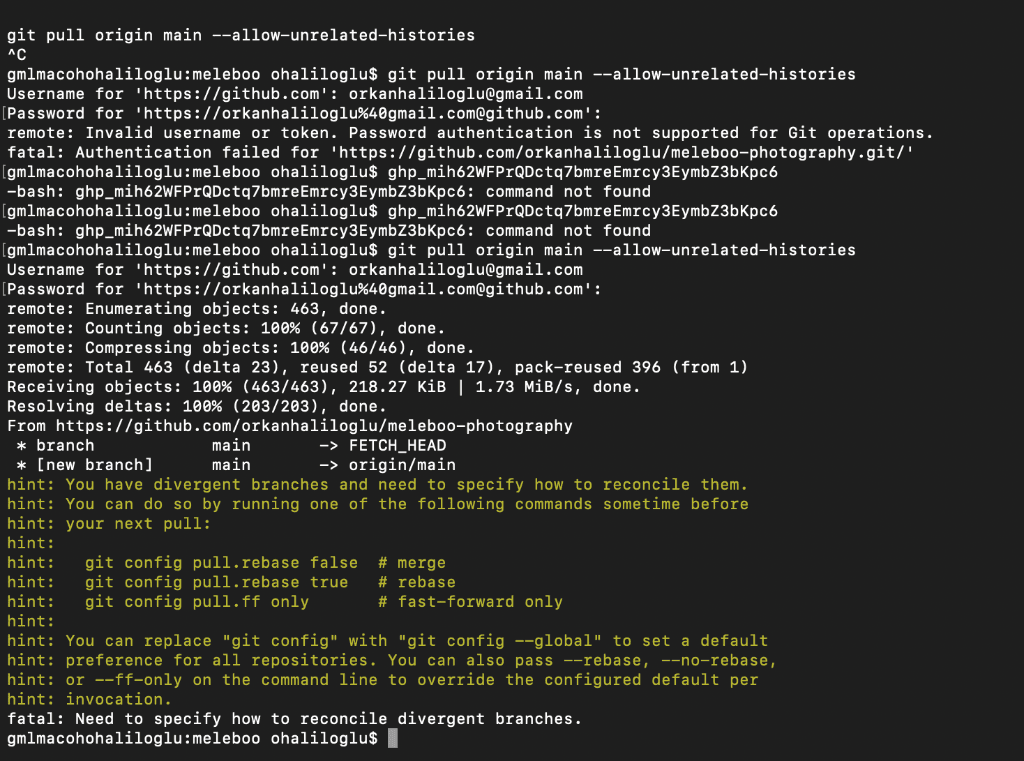The image size is (1024, 761).
Task: Click the 'Receiving objects: 100%' line
Action: point(323,387)
